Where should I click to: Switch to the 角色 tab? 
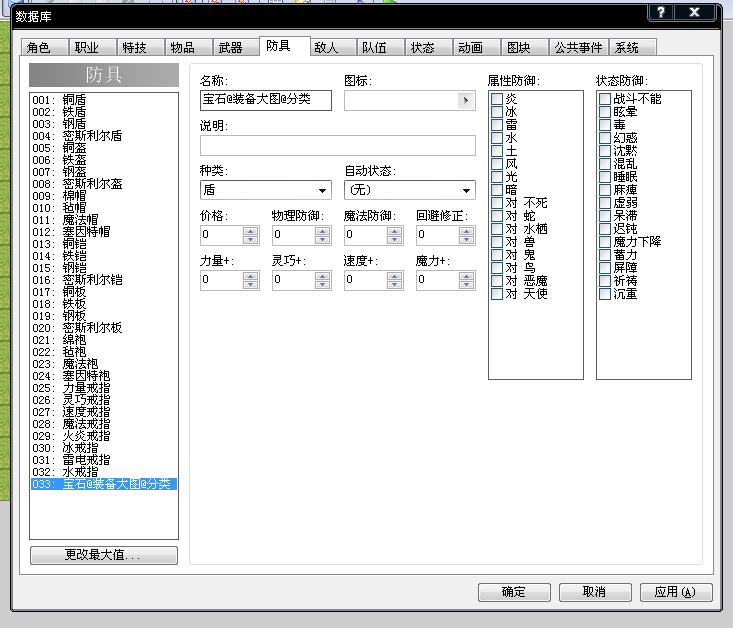45,47
